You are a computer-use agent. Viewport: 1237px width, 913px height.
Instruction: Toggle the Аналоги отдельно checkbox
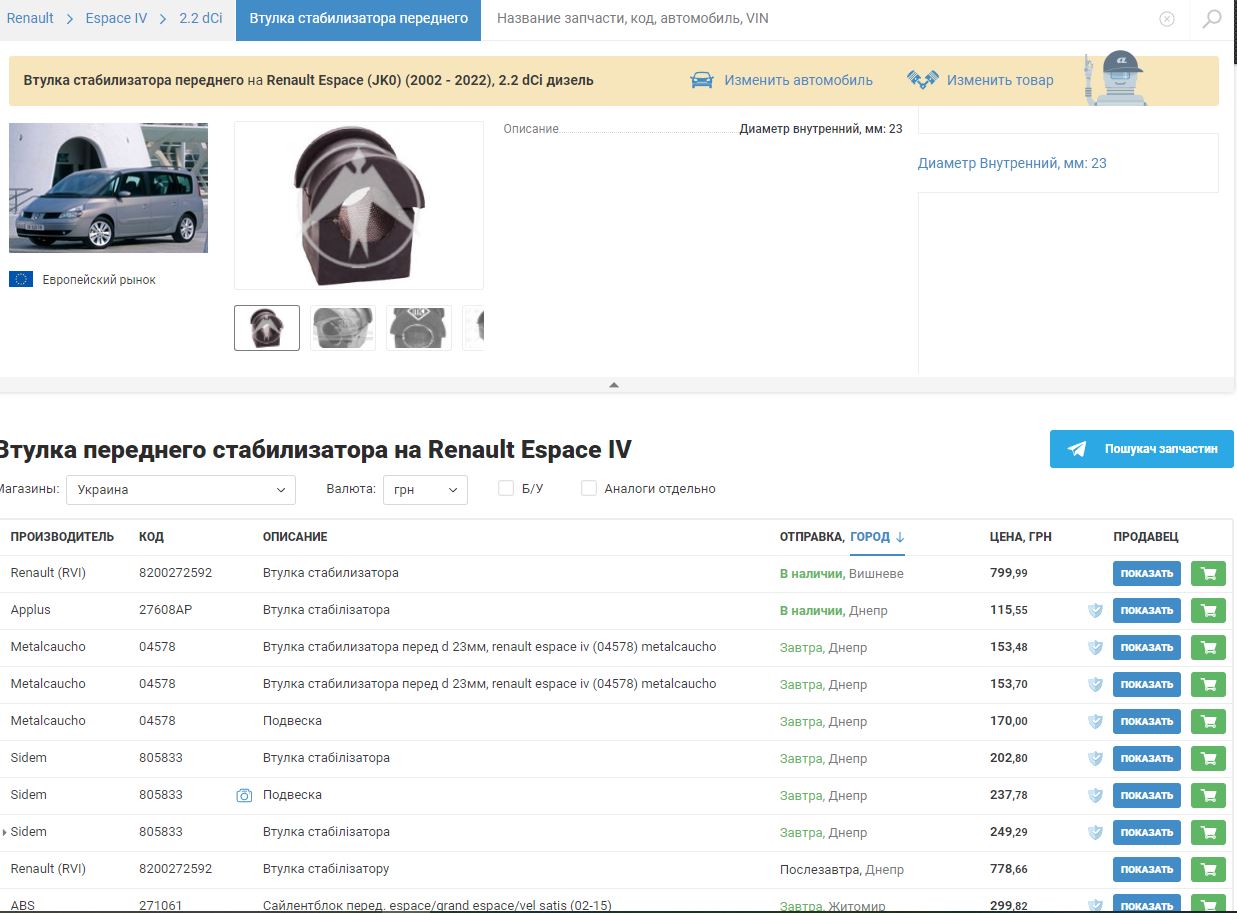point(589,489)
